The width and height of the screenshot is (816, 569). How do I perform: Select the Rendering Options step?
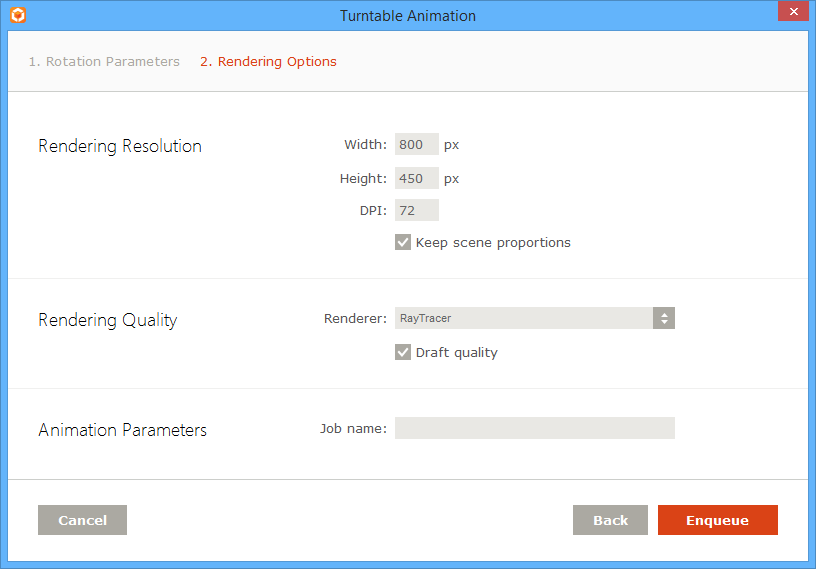click(x=268, y=61)
